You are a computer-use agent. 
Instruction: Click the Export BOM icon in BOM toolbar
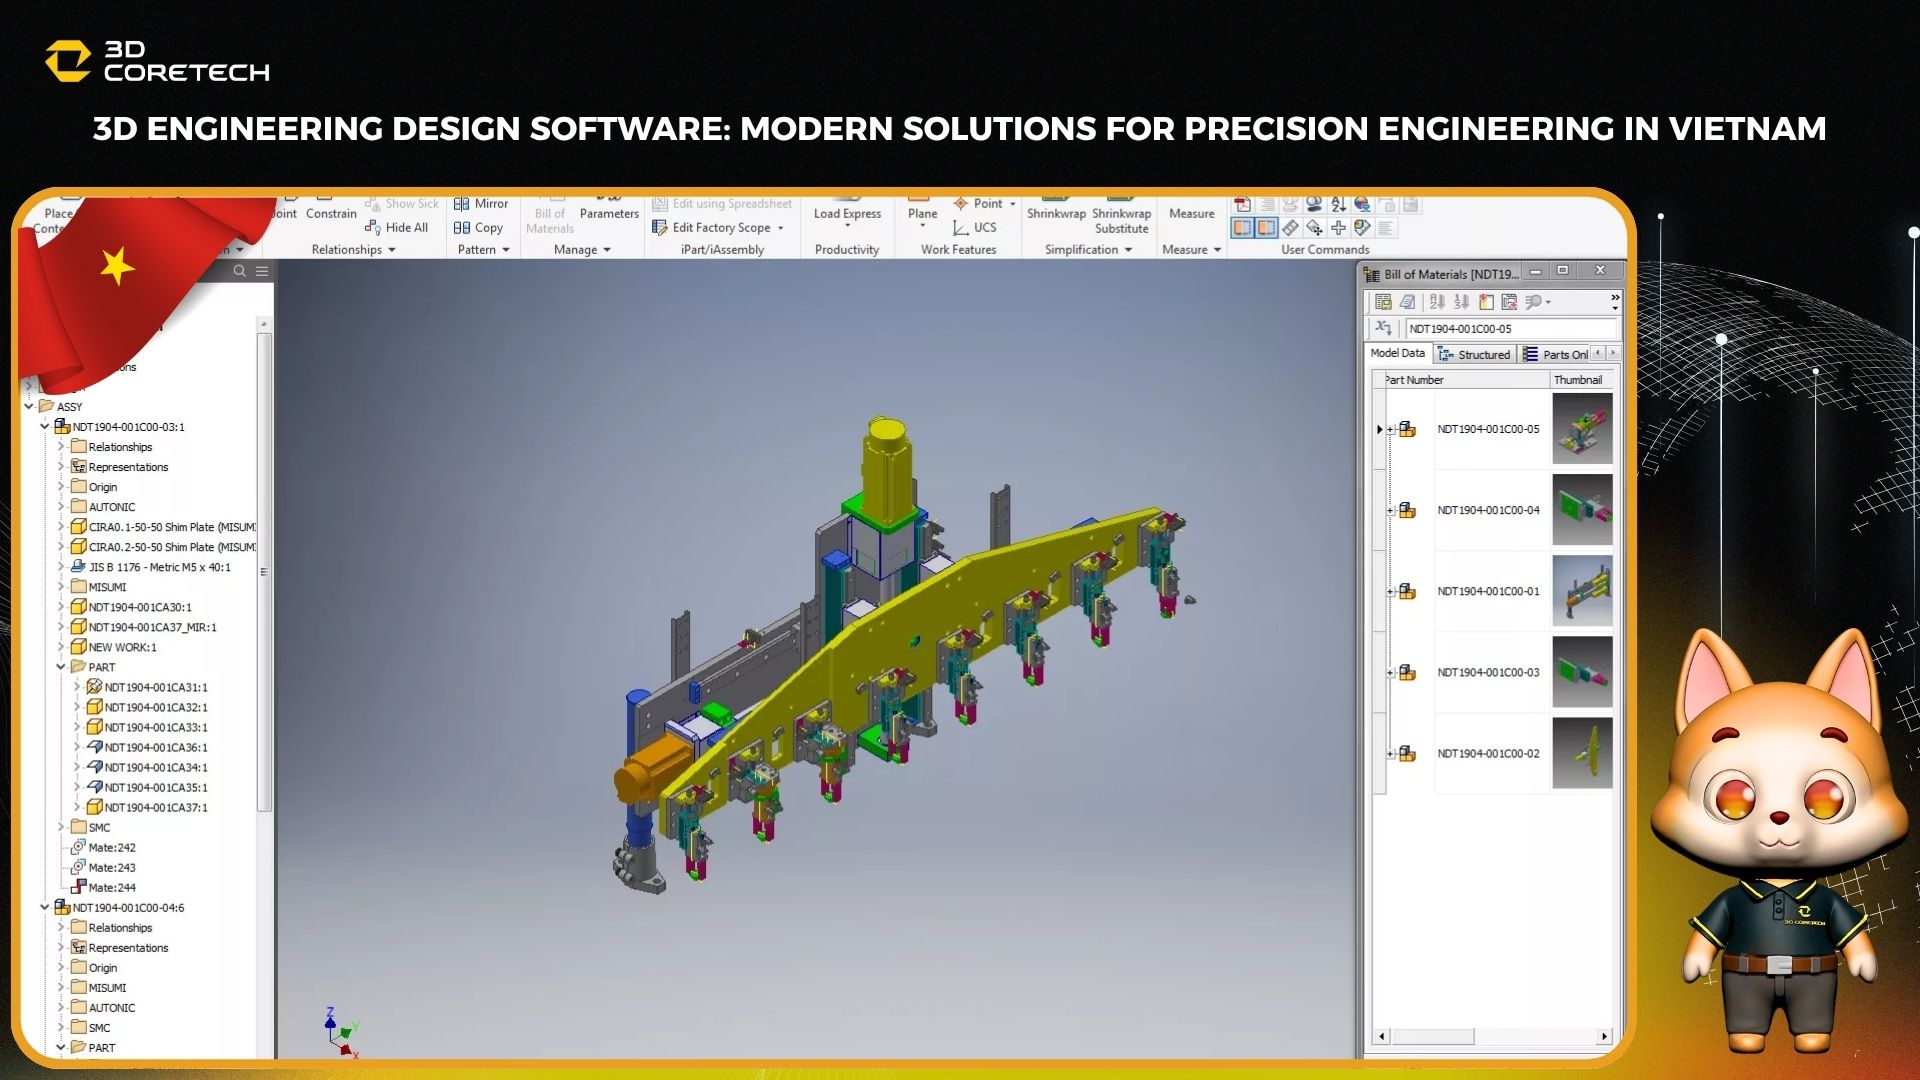pyautogui.click(x=1383, y=302)
